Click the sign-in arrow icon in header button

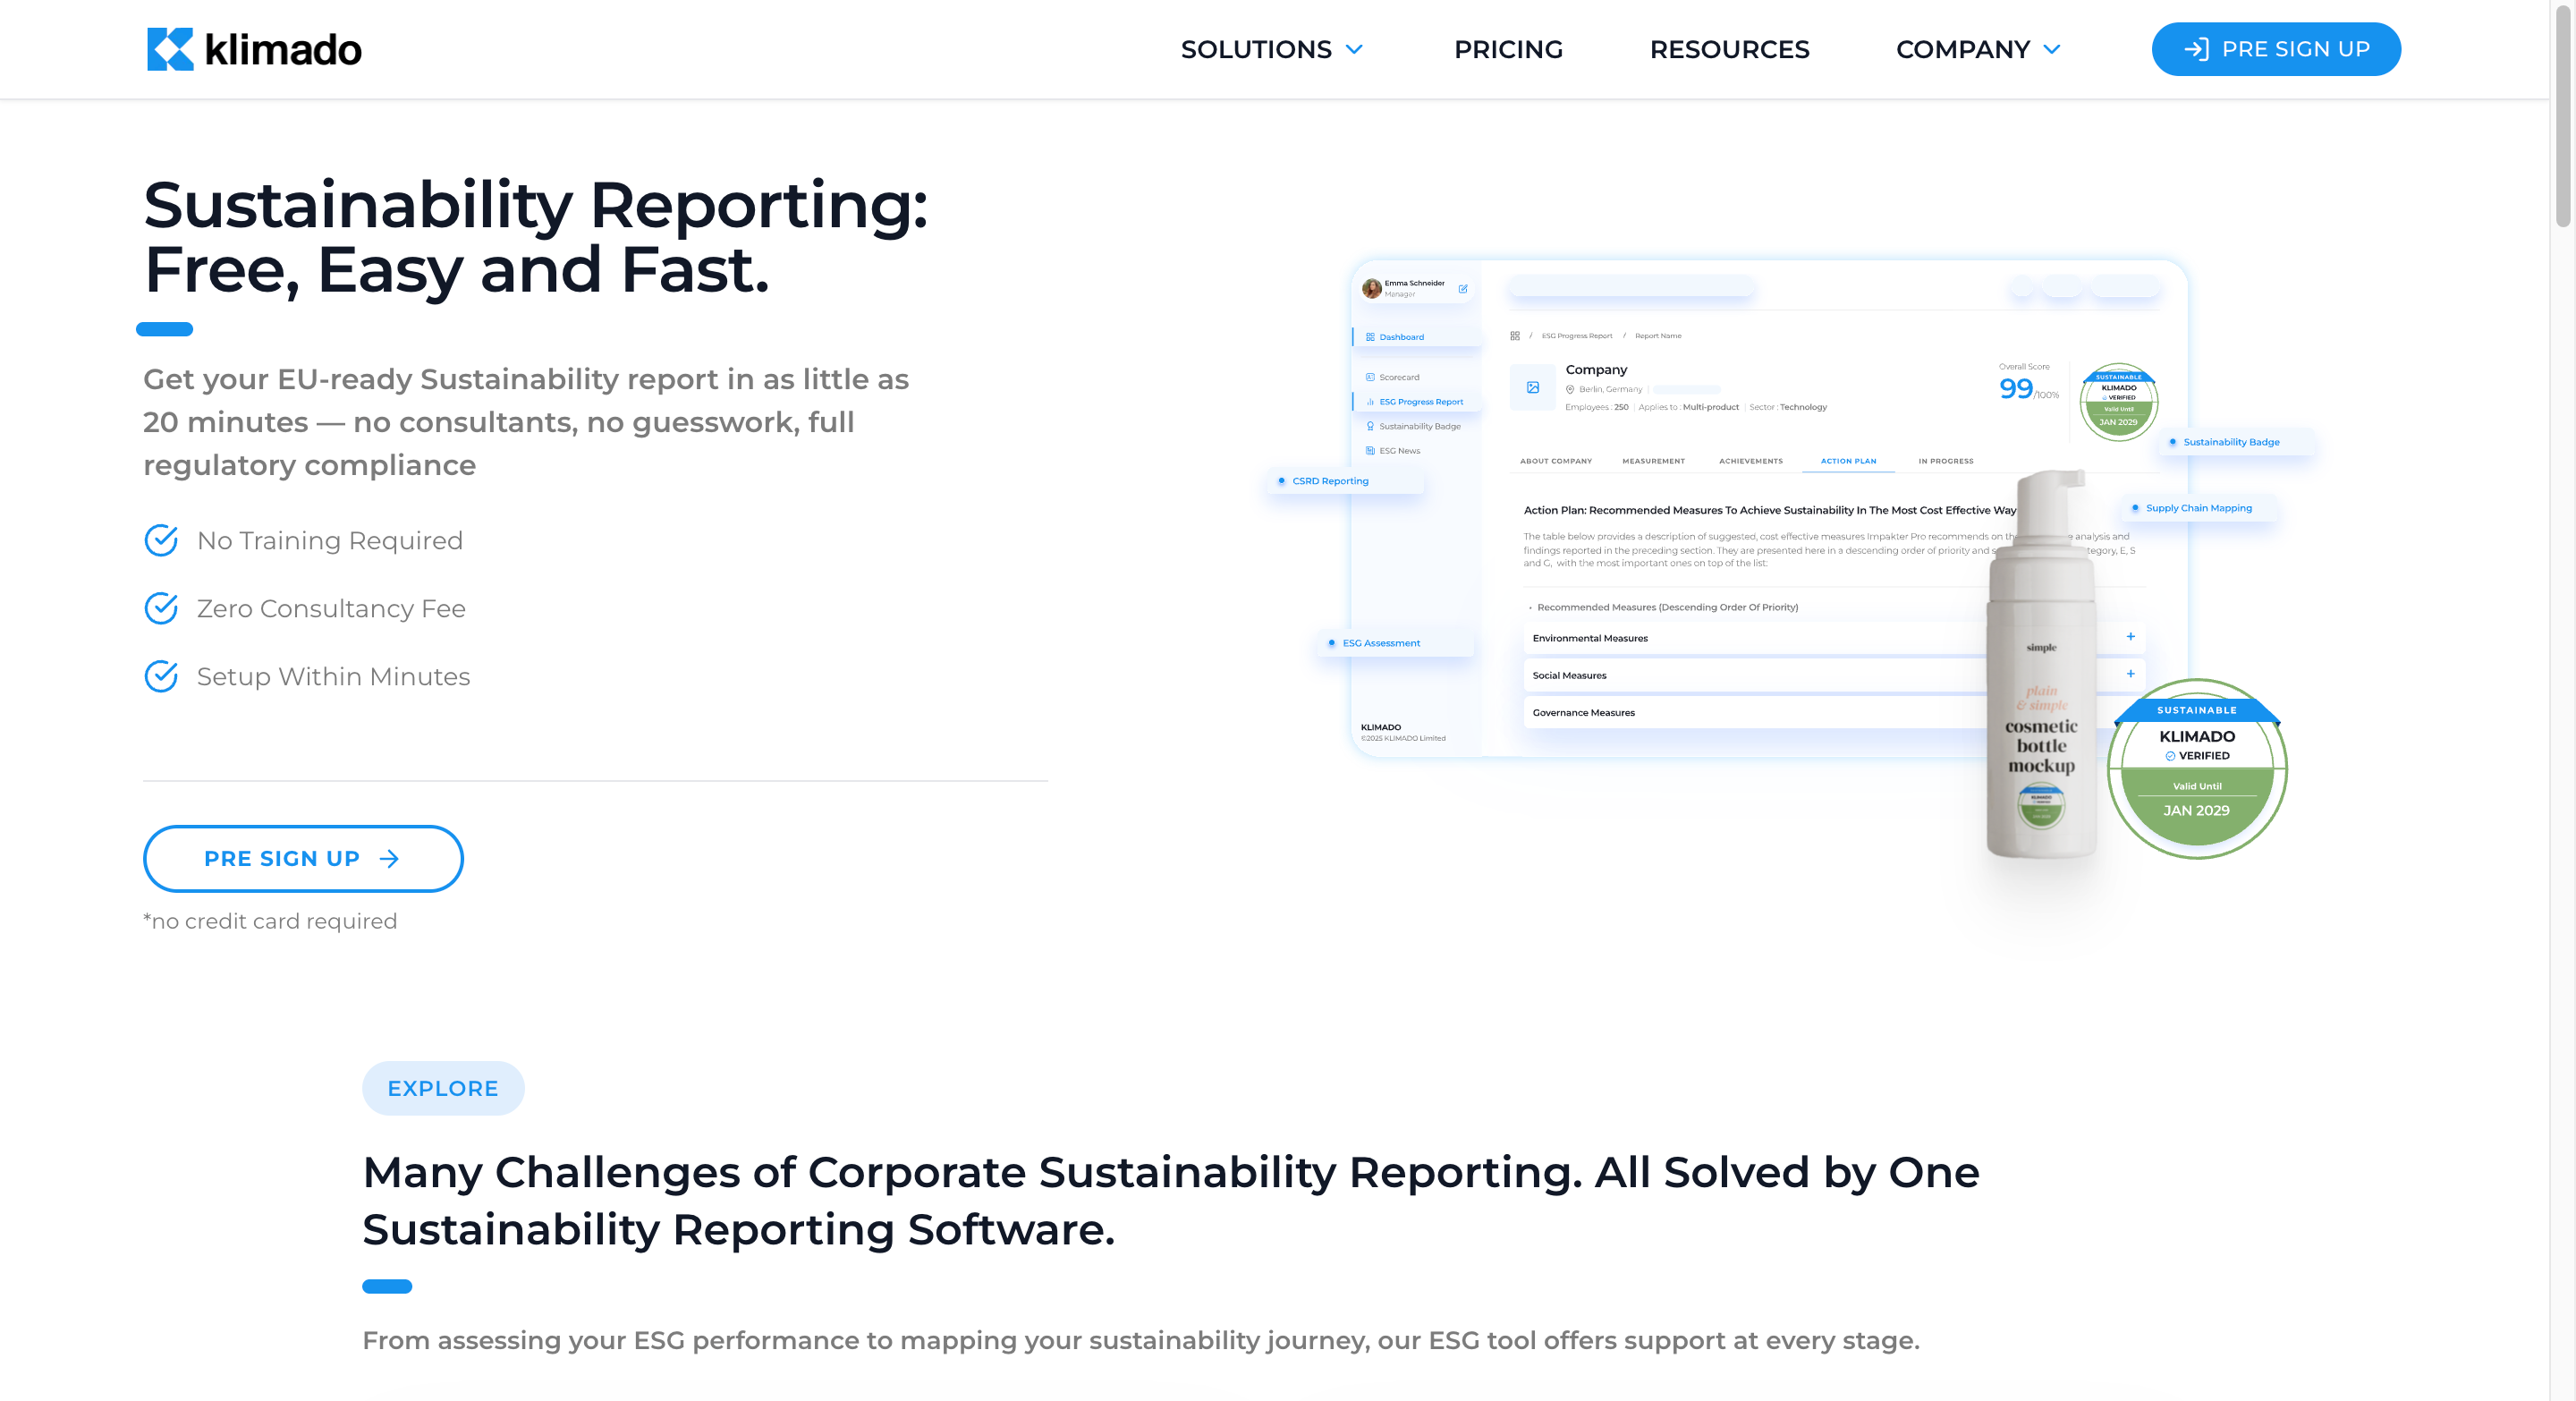(x=2196, y=49)
